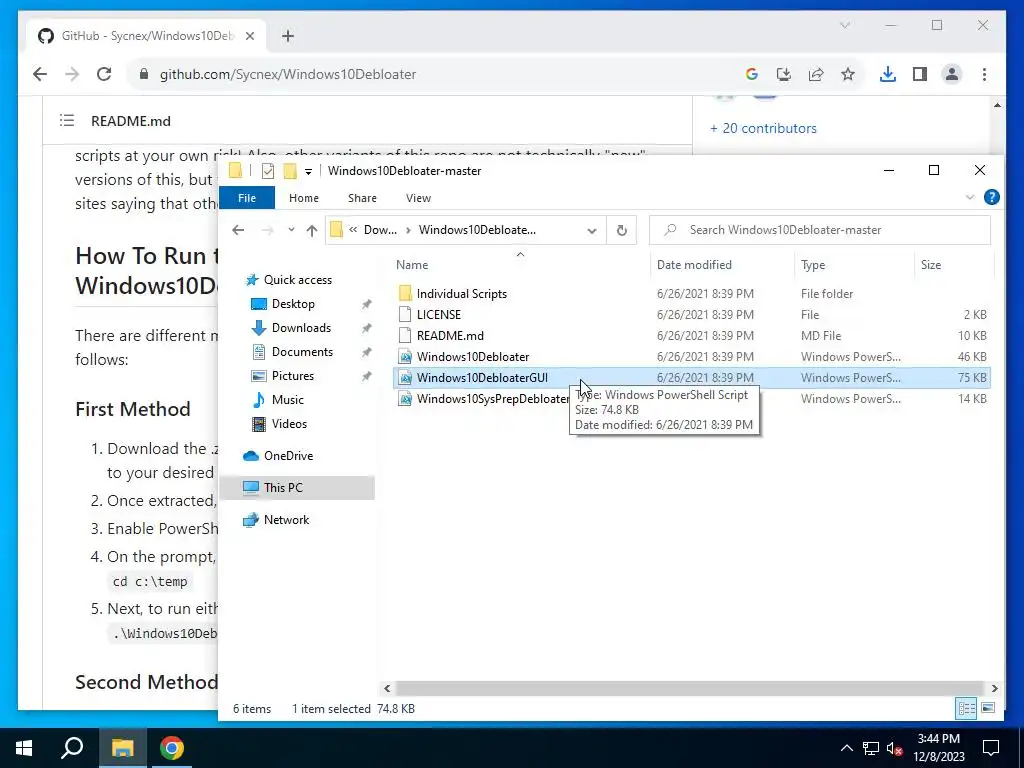This screenshot has height=768, width=1024.
Task: Toggle Chrome side panel icon
Action: (920, 74)
